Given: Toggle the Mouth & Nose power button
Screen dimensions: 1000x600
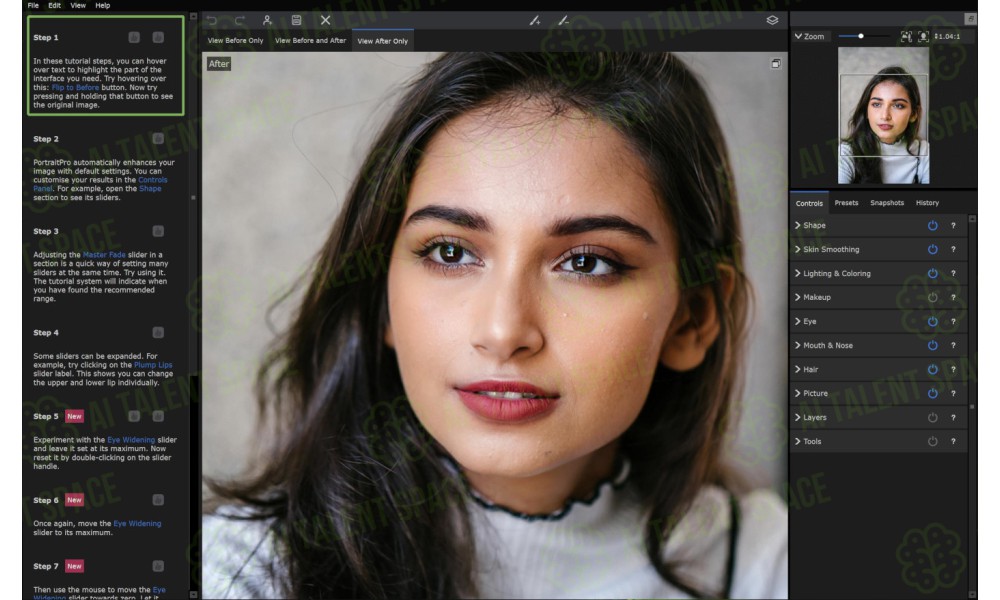Looking at the screenshot, I should pos(932,346).
